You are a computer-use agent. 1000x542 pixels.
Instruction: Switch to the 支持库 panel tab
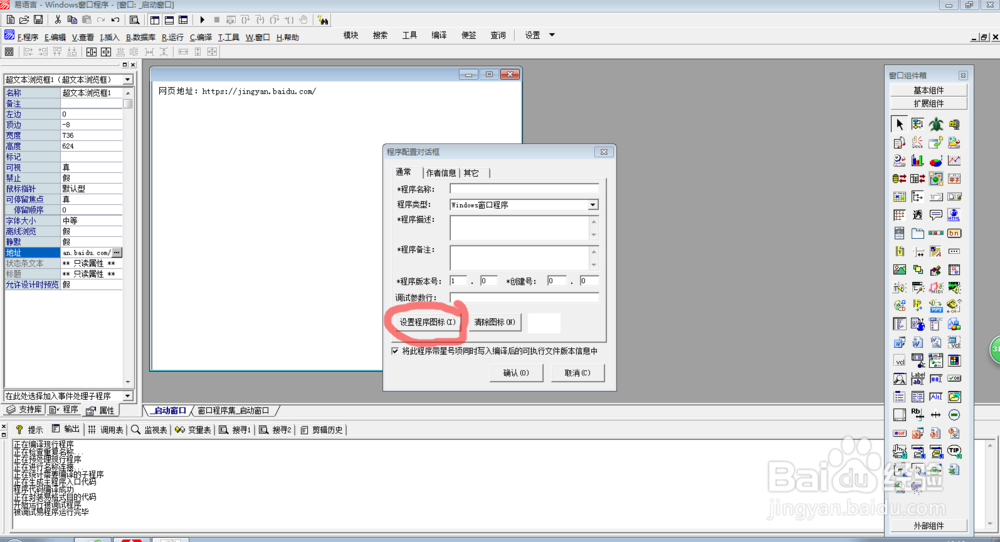pos(25,409)
